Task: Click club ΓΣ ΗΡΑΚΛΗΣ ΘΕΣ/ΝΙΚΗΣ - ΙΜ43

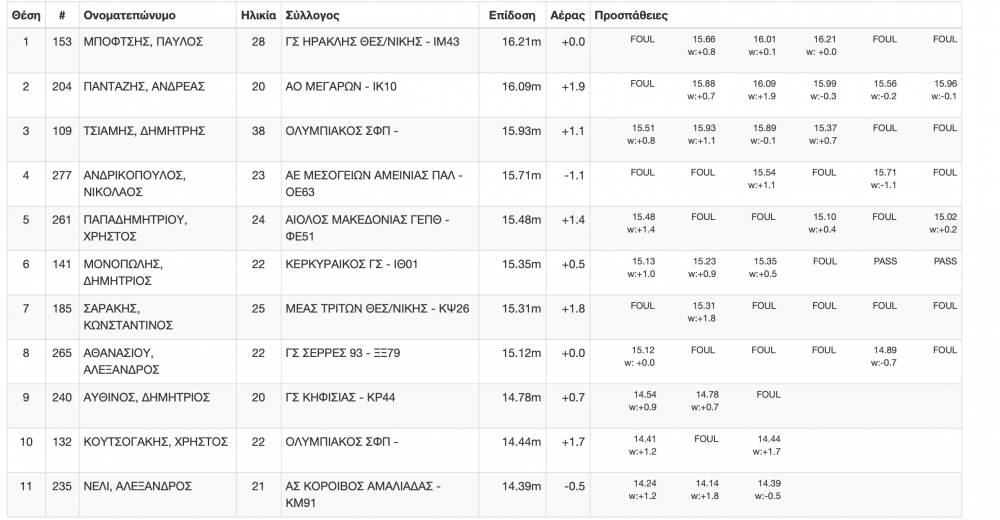Action: [372, 42]
